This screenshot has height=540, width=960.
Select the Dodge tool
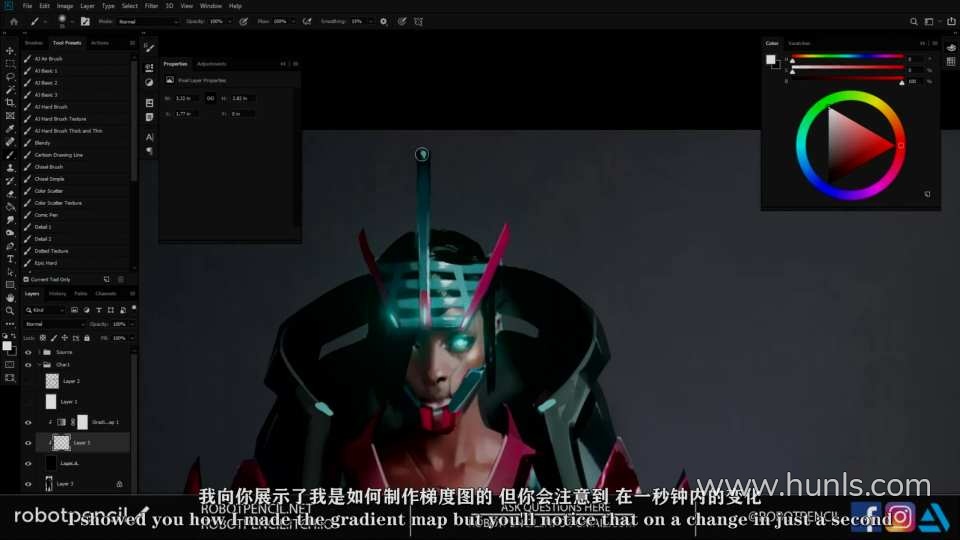(x=10, y=233)
